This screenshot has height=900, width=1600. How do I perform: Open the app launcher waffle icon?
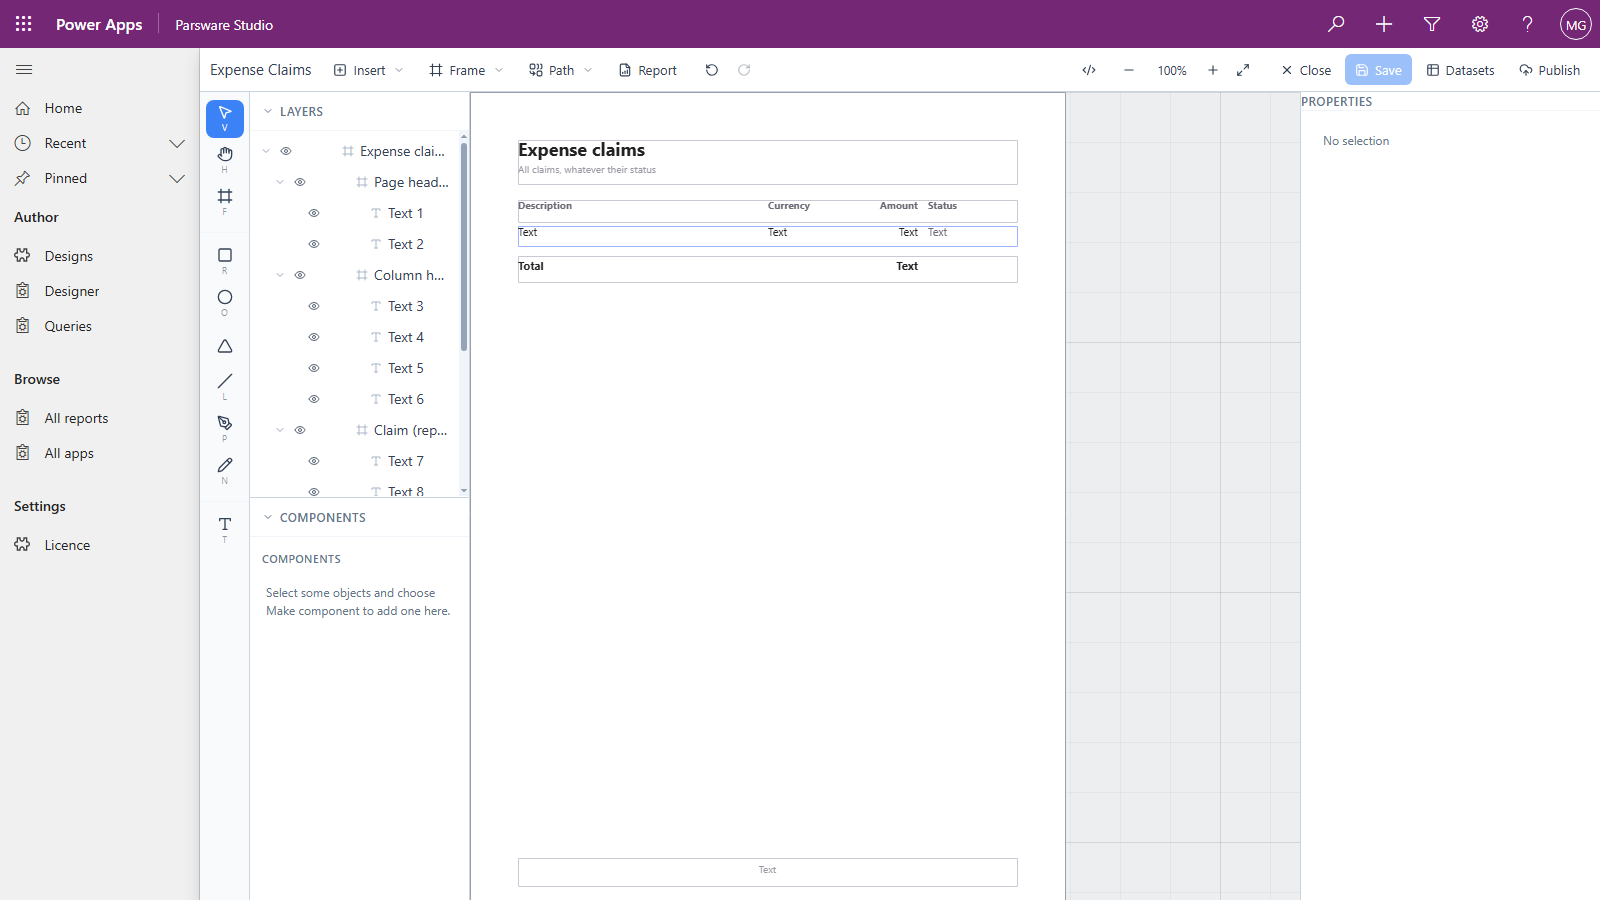coord(24,24)
